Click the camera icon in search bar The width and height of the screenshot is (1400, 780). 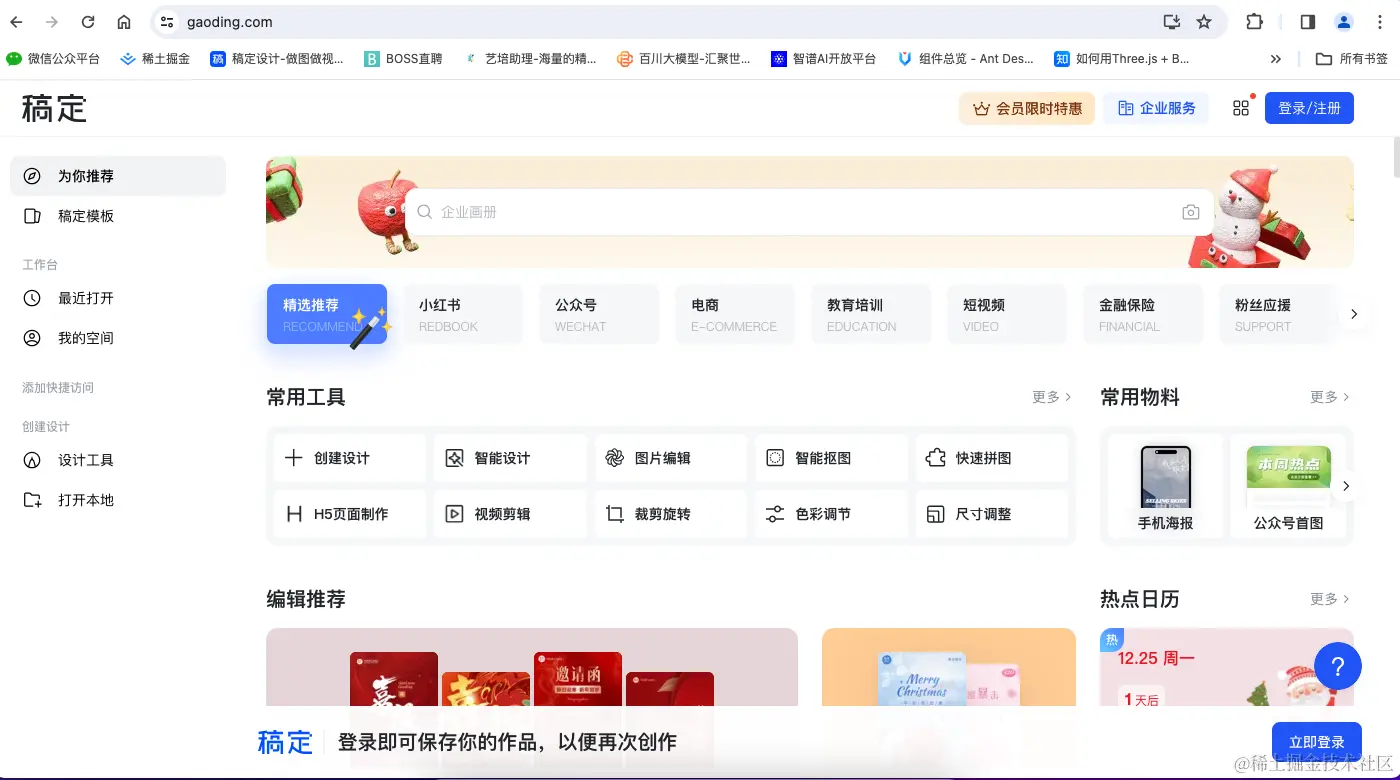point(1190,211)
